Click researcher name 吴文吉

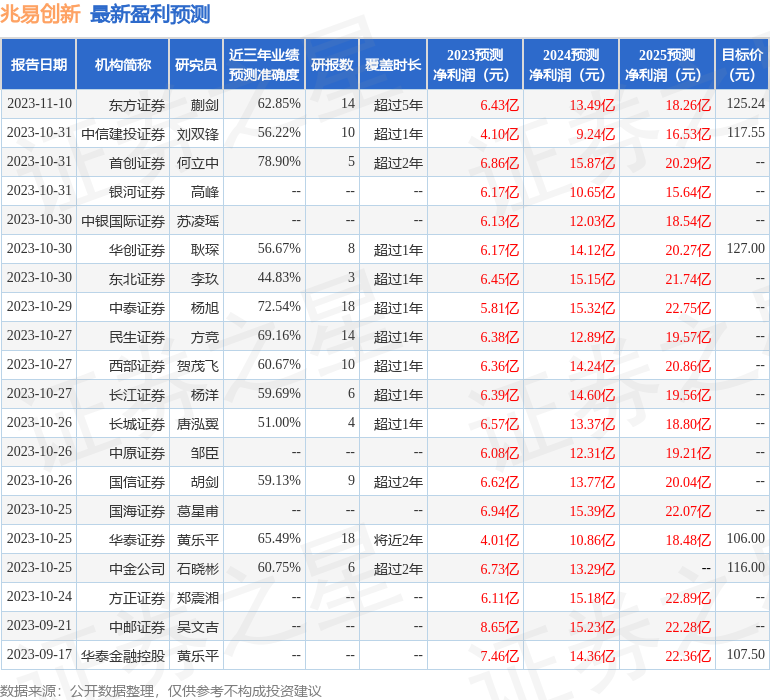(x=198, y=626)
